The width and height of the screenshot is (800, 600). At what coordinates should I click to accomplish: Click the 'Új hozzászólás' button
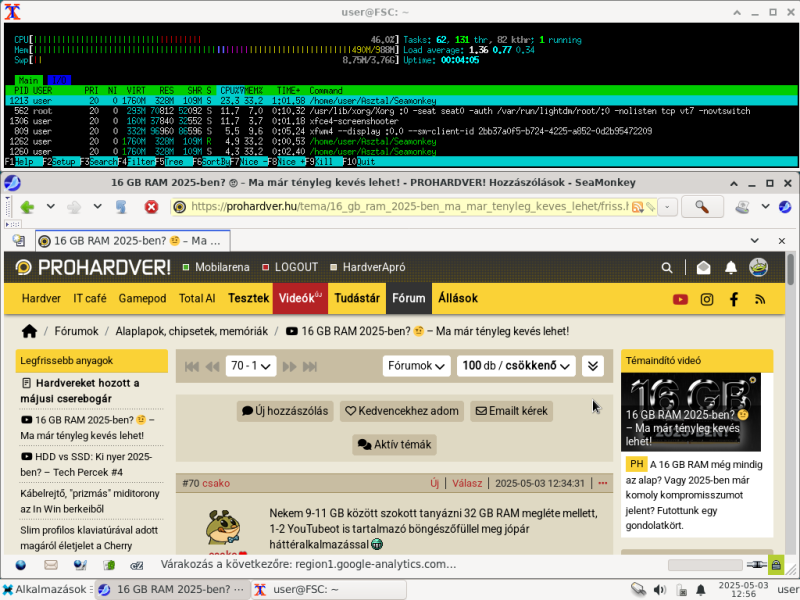point(285,411)
